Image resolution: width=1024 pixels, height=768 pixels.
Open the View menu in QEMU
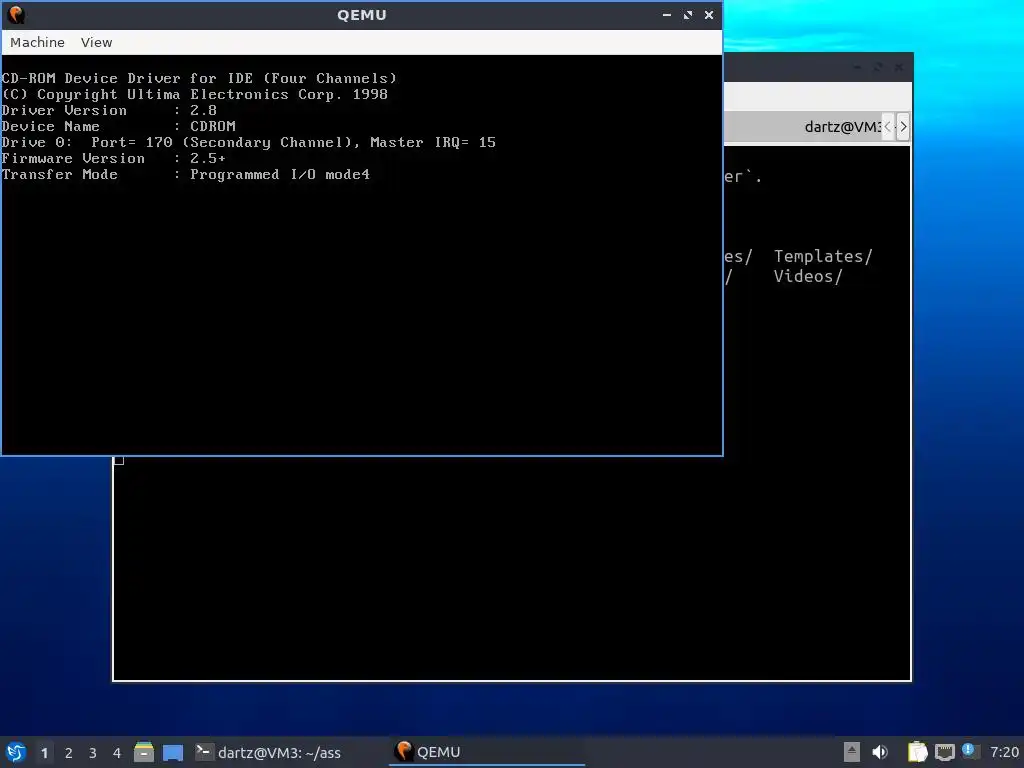97,42
